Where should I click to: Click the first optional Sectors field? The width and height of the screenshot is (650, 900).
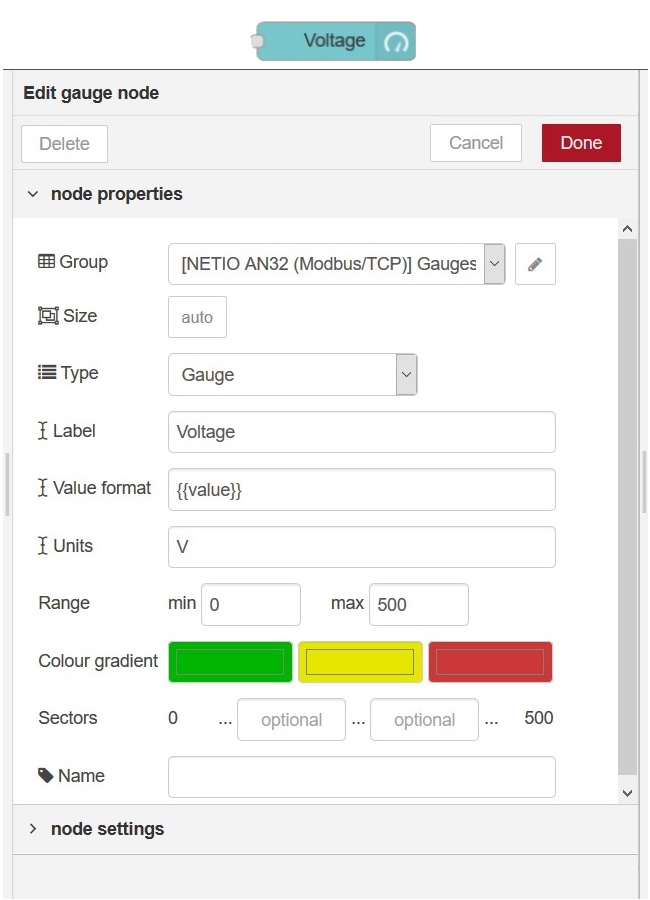pos(291,719)
